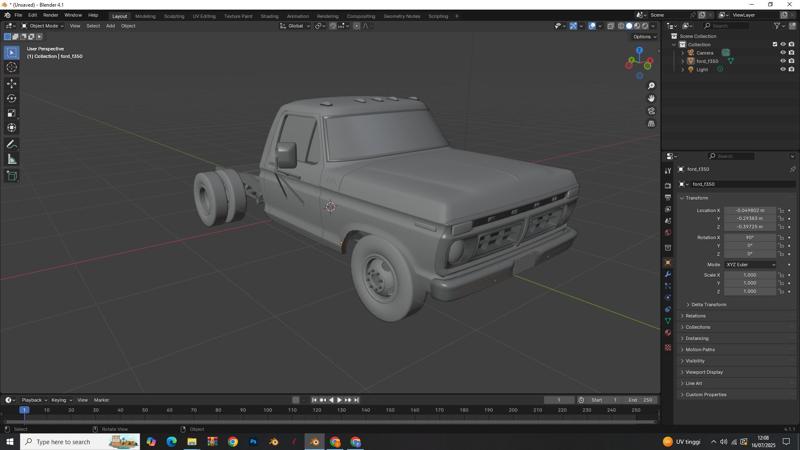
Task: Open the viewport Add menu
Action: pos(110,26)
